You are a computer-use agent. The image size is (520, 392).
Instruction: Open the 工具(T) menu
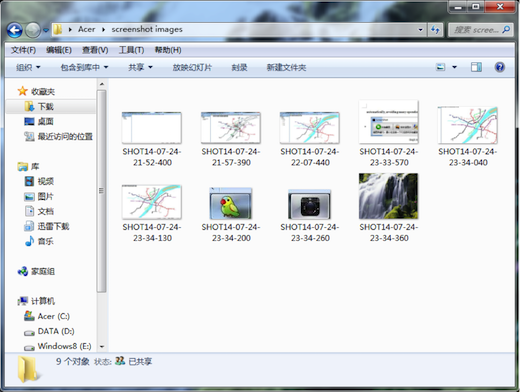(132, 50)
